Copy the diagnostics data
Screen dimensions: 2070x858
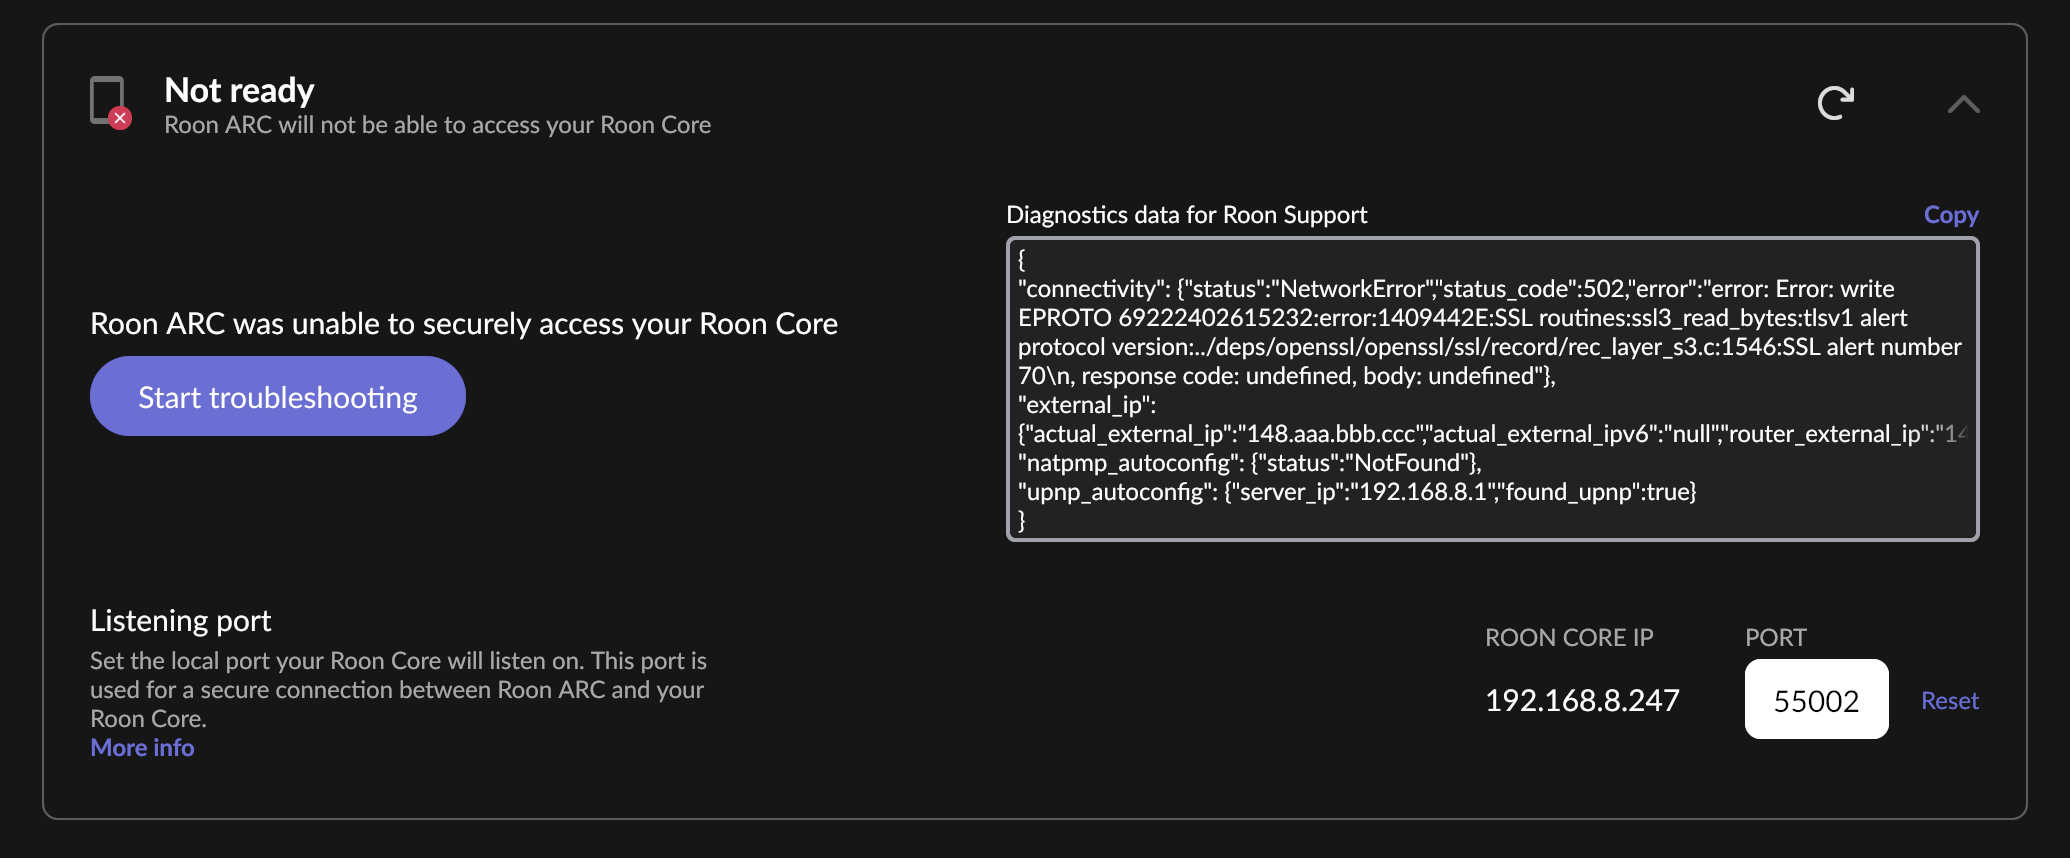tap(1951, 214)
